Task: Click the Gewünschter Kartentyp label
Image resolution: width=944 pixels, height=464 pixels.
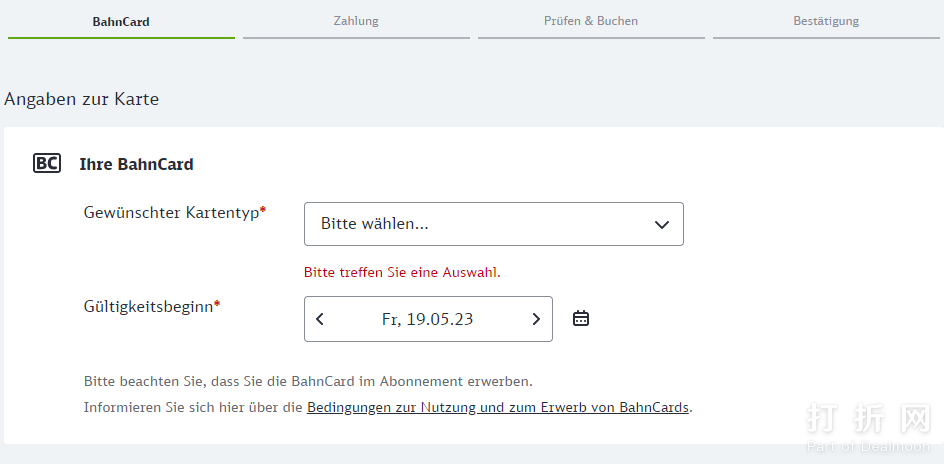Action: coord(174,212)
